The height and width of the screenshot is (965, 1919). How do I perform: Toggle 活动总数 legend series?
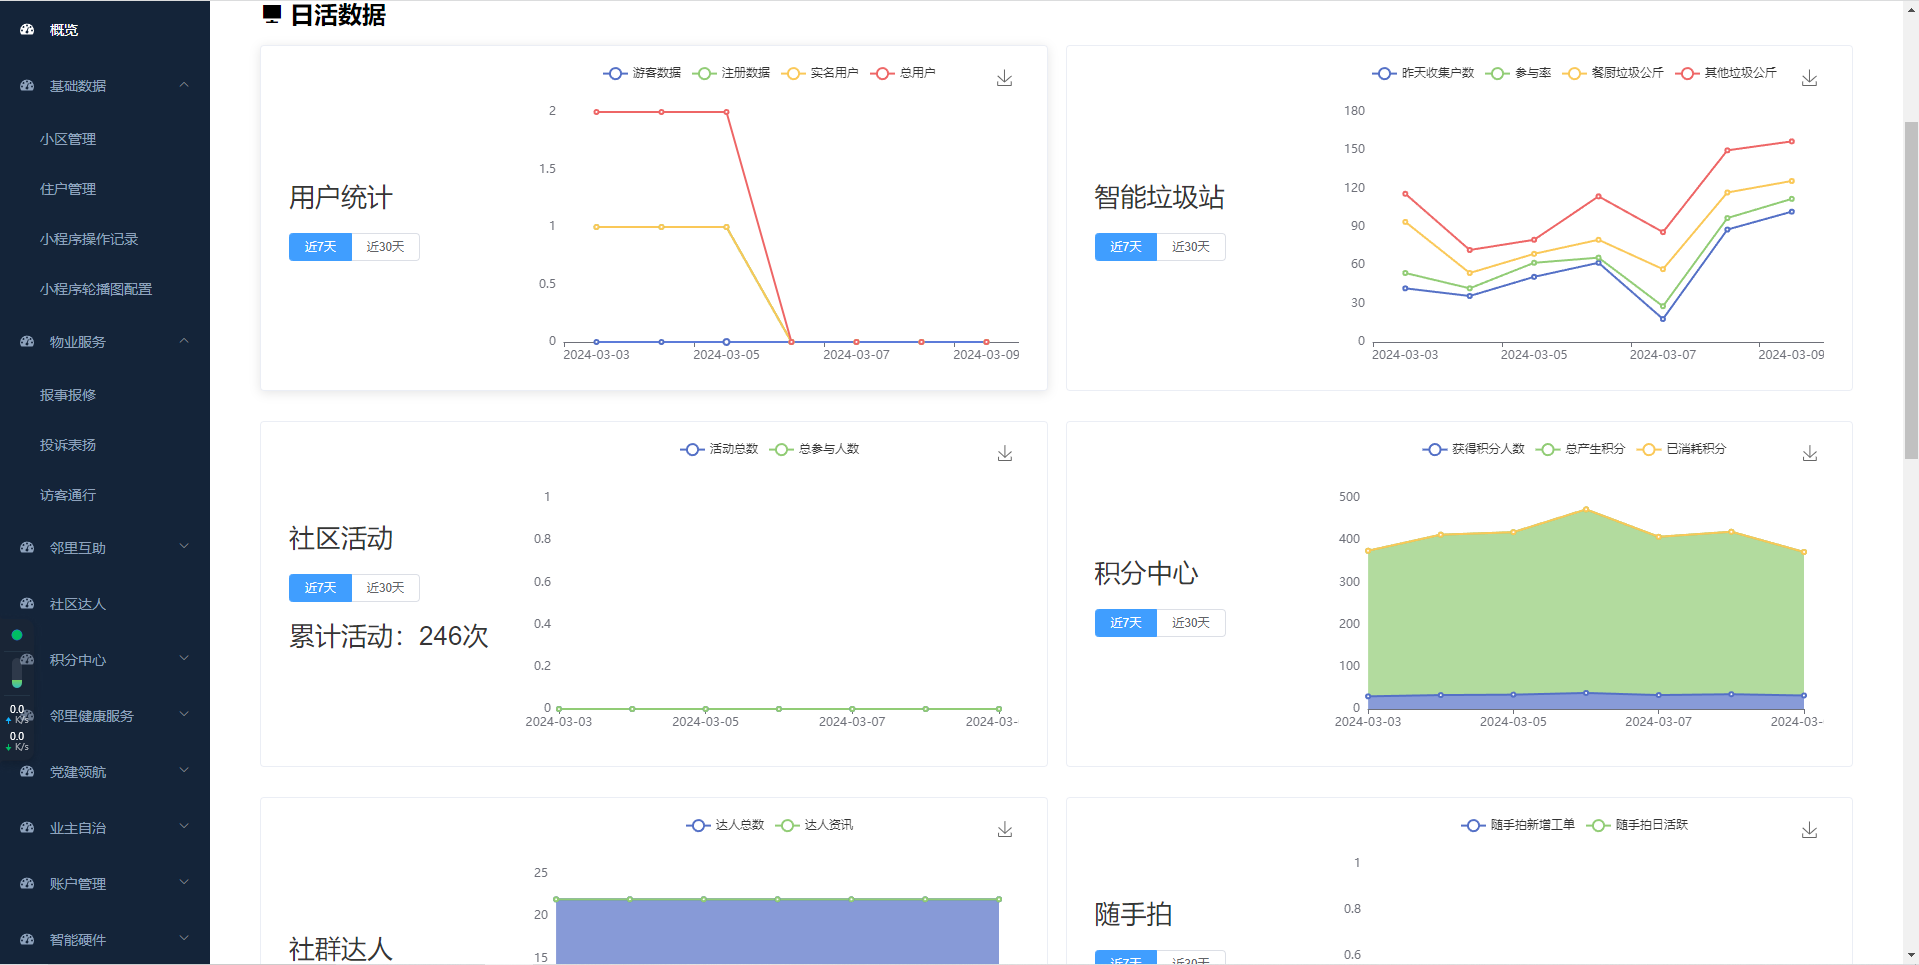[x=719, y=449]
